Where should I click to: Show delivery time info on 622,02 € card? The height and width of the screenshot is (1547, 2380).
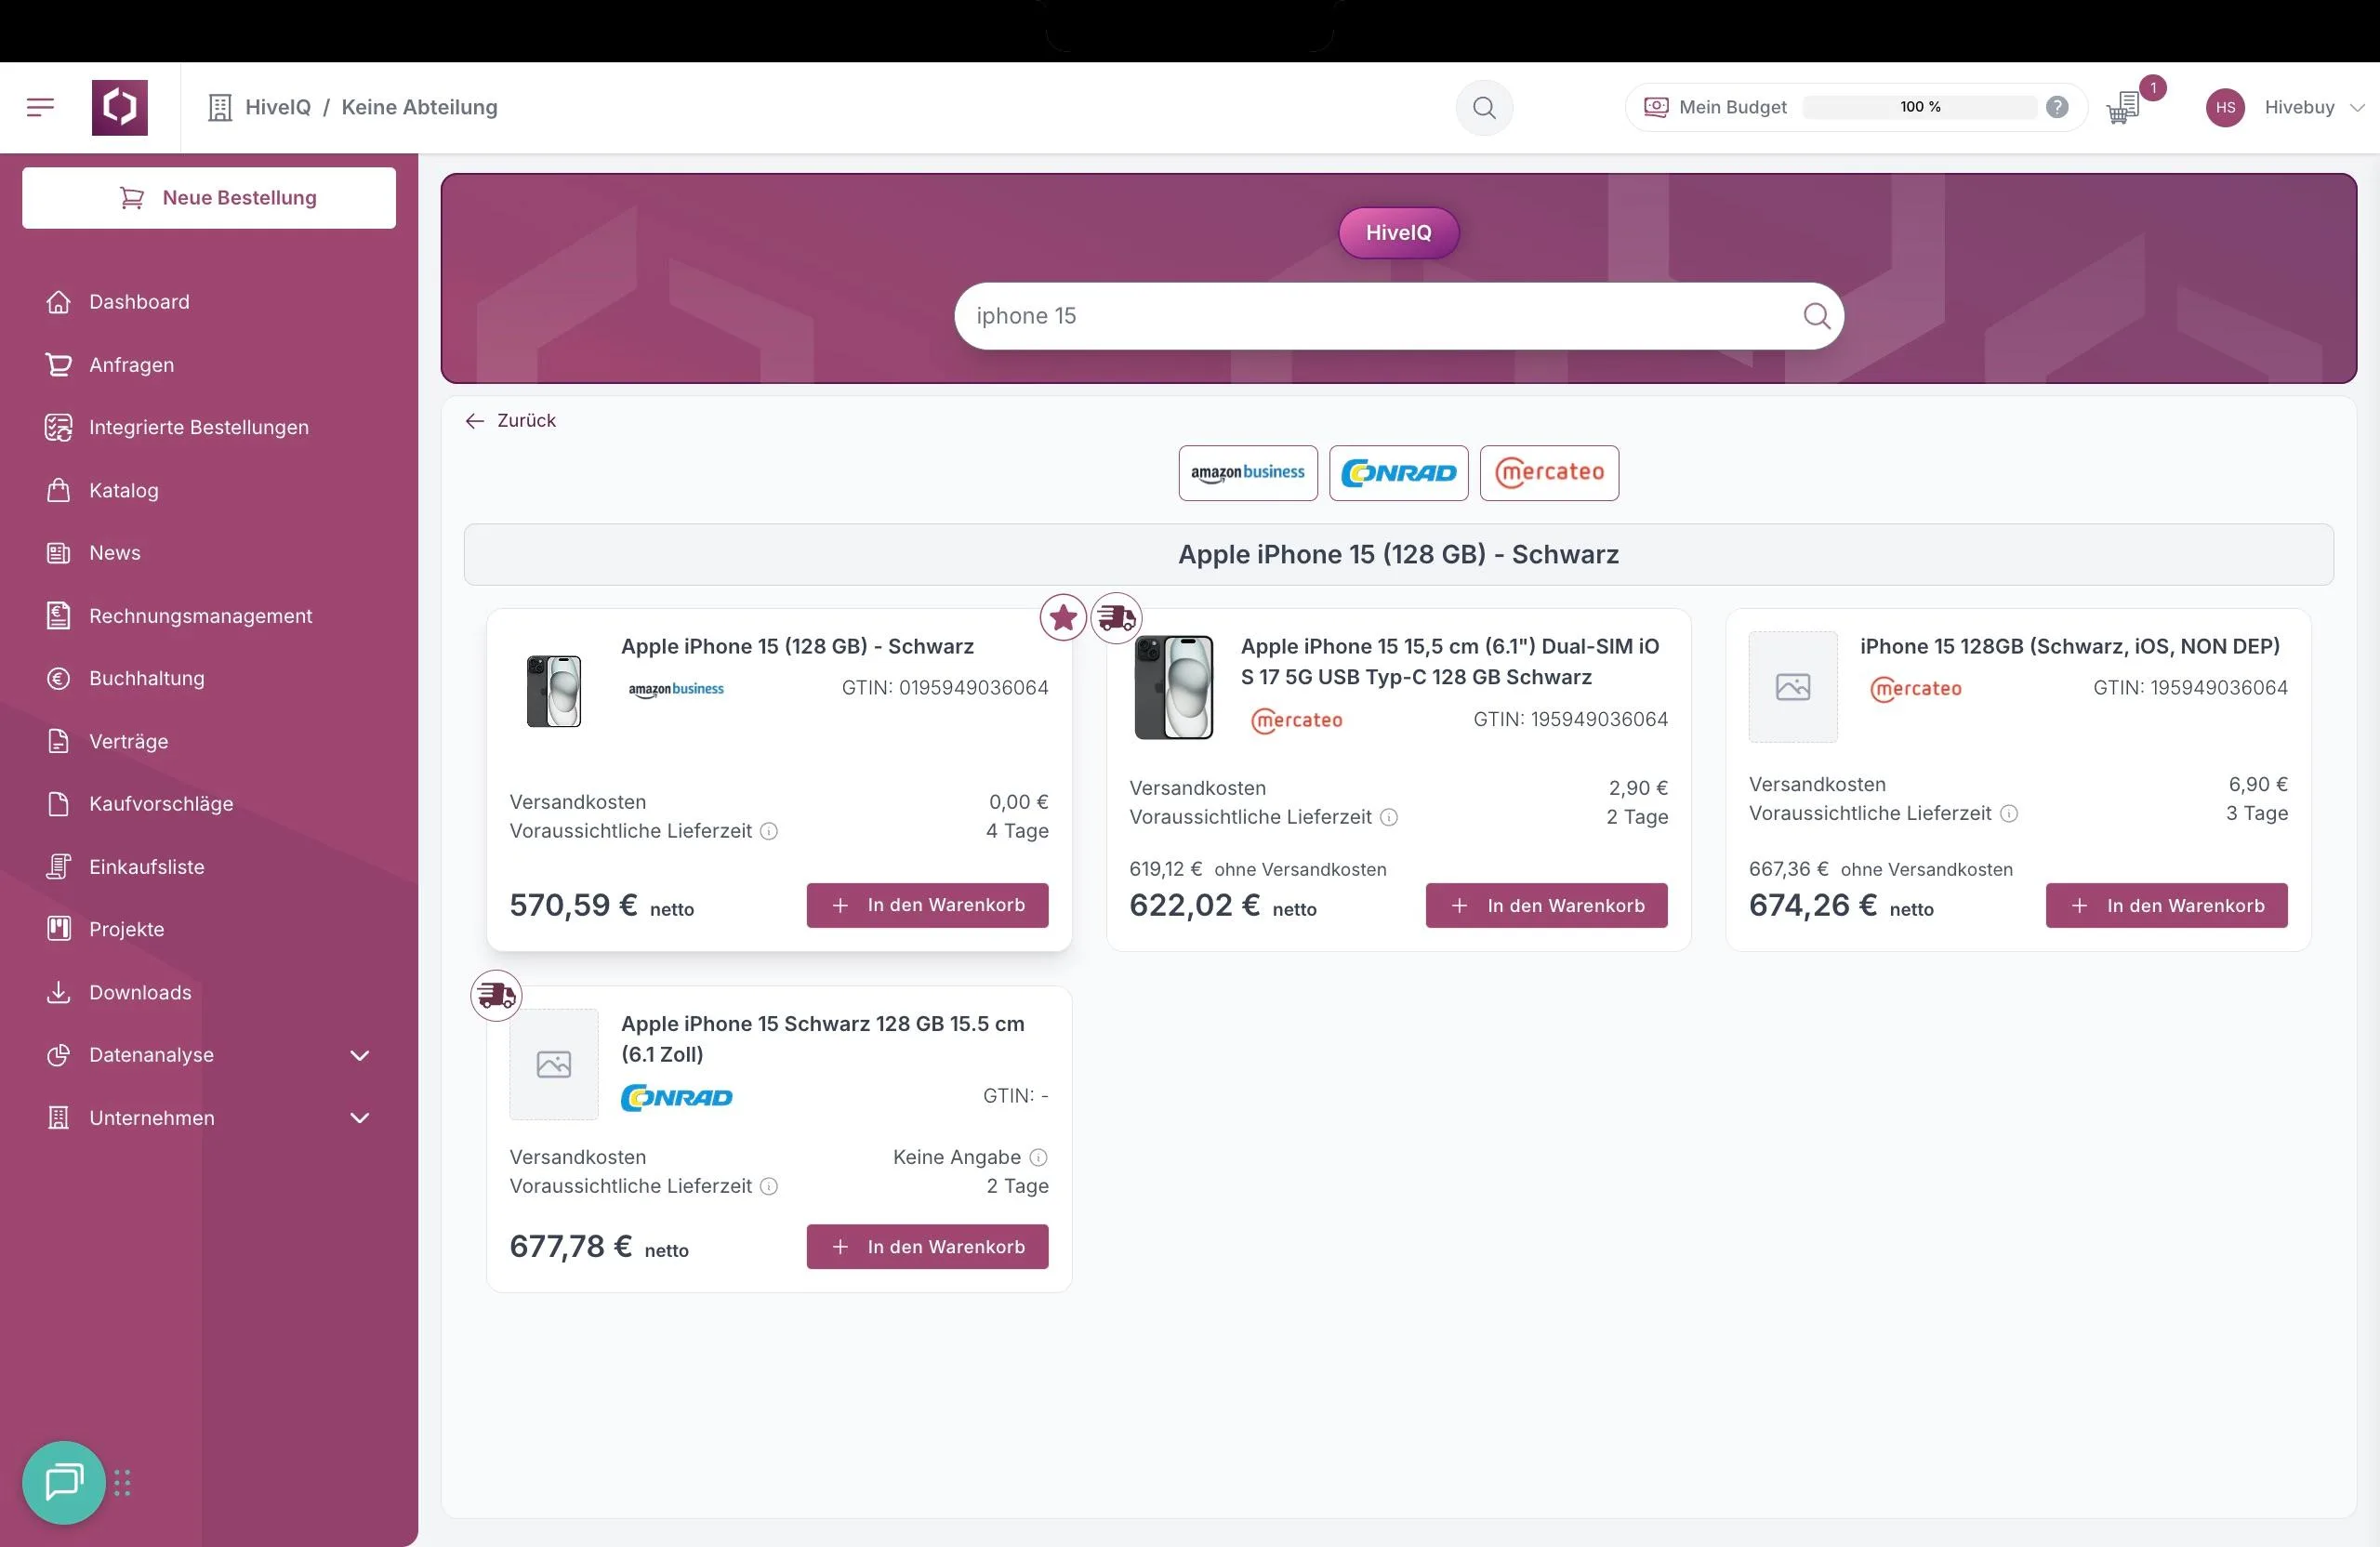(1389, 817)
